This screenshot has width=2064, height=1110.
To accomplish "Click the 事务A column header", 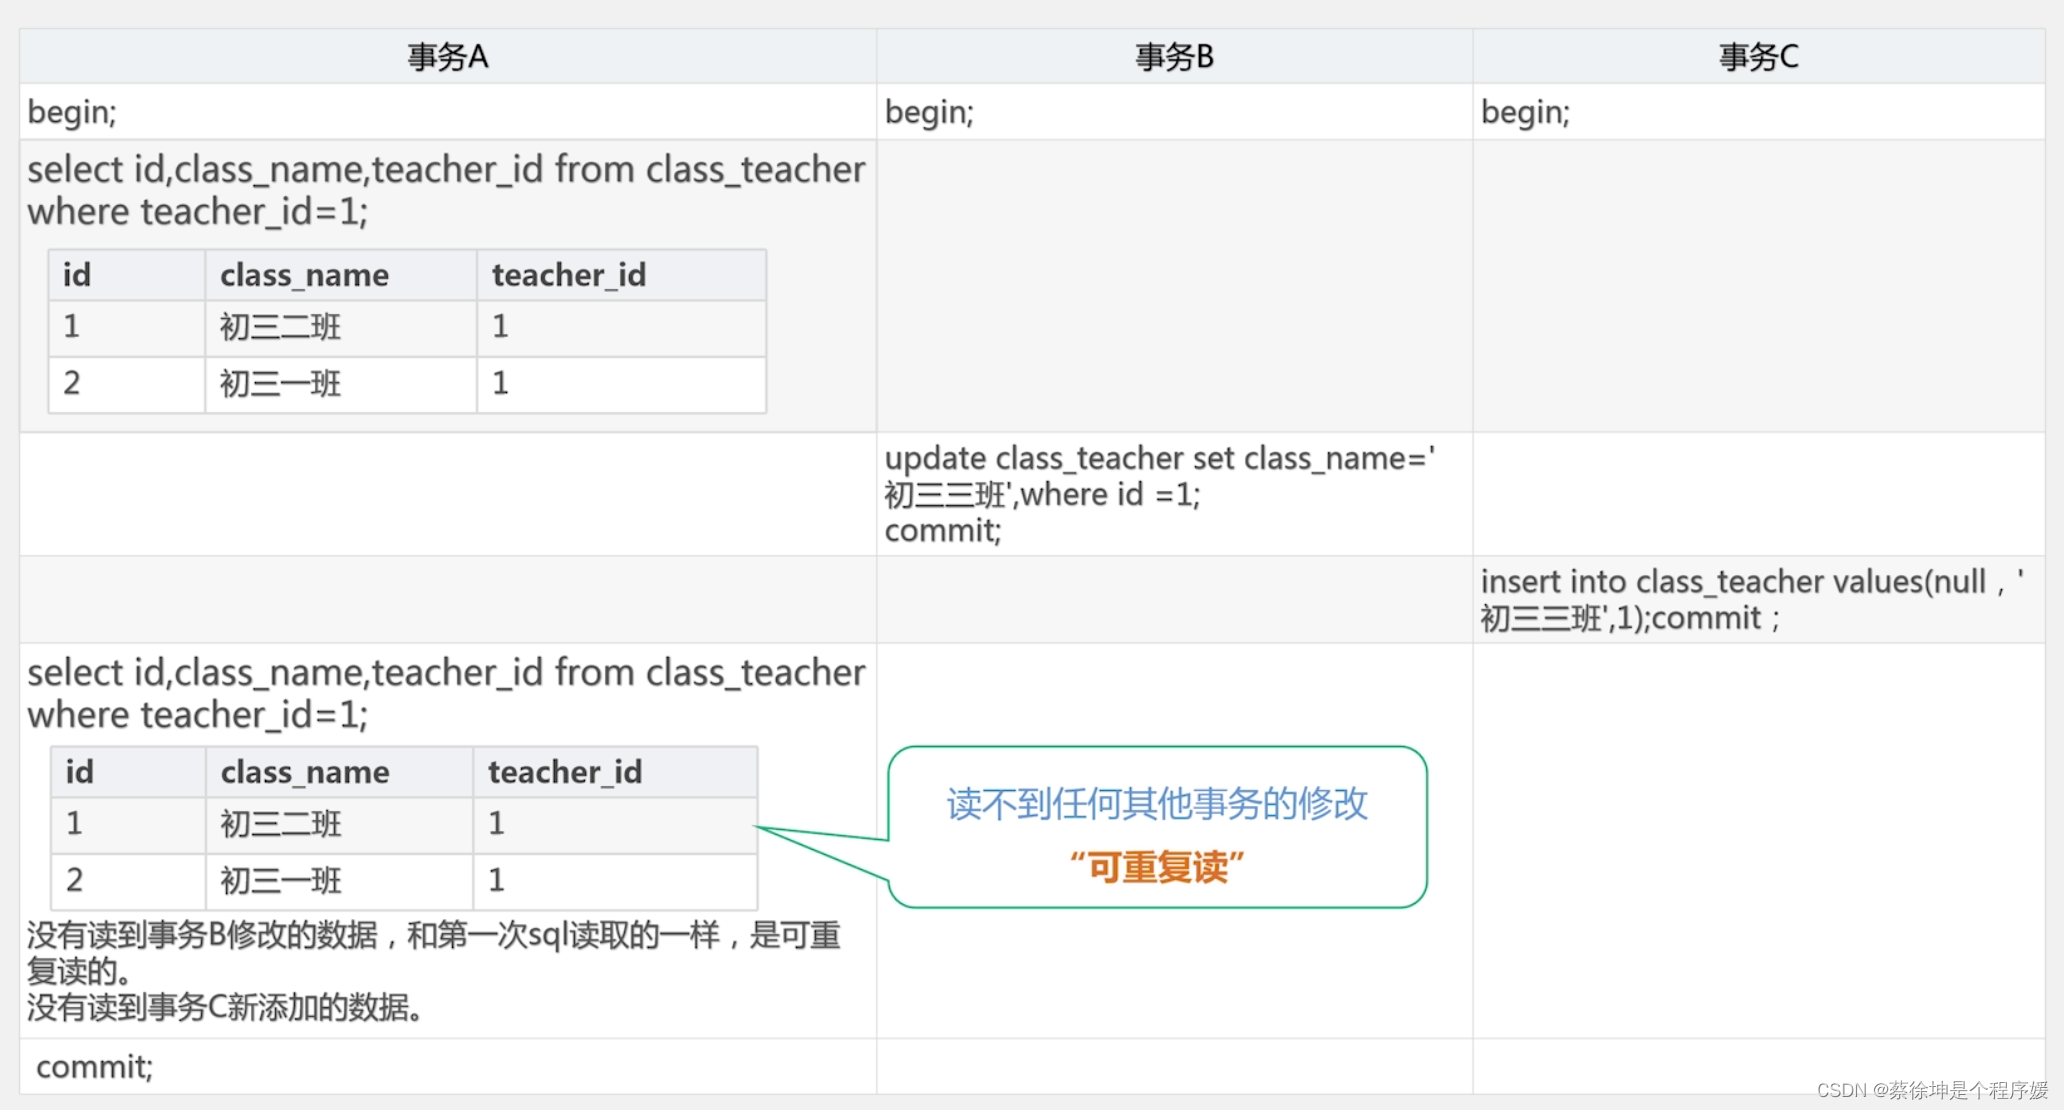I will 446,56.
